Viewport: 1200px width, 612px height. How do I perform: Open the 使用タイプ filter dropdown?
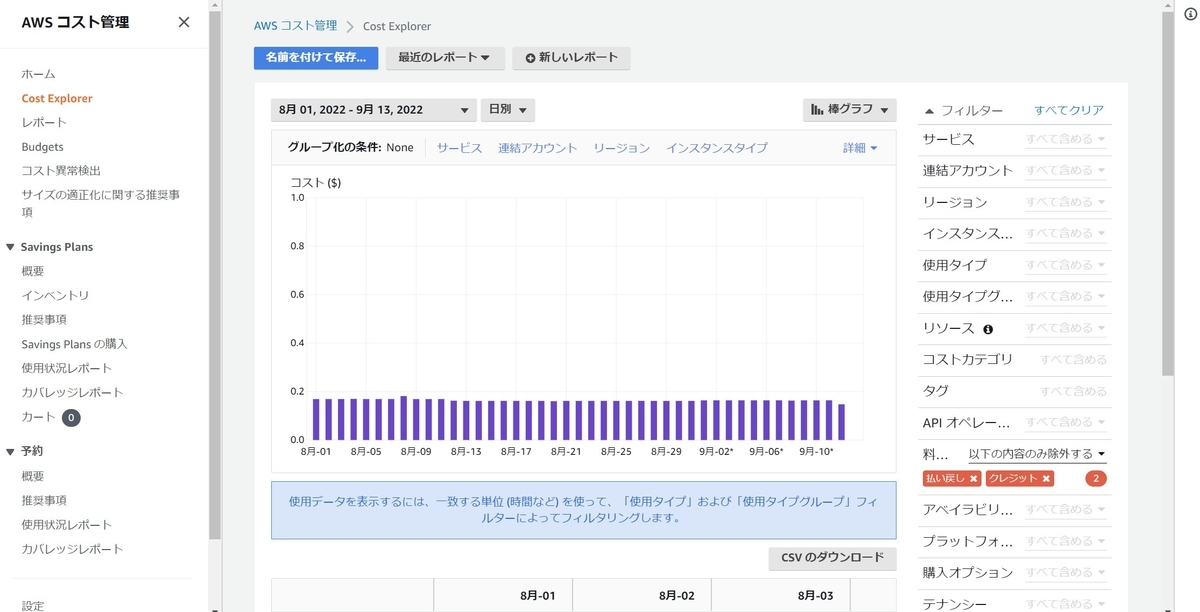[x=1066, y=265]
